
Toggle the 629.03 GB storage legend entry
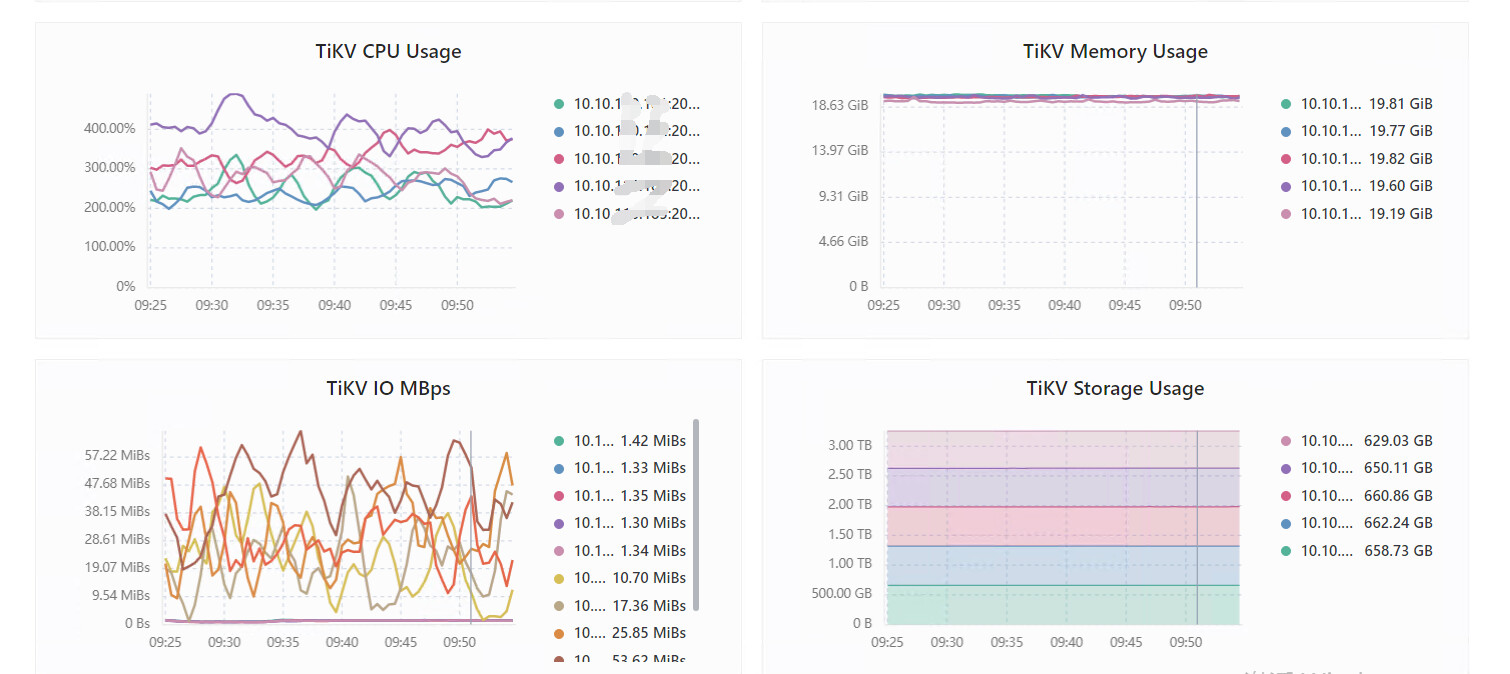[1357, 441]
